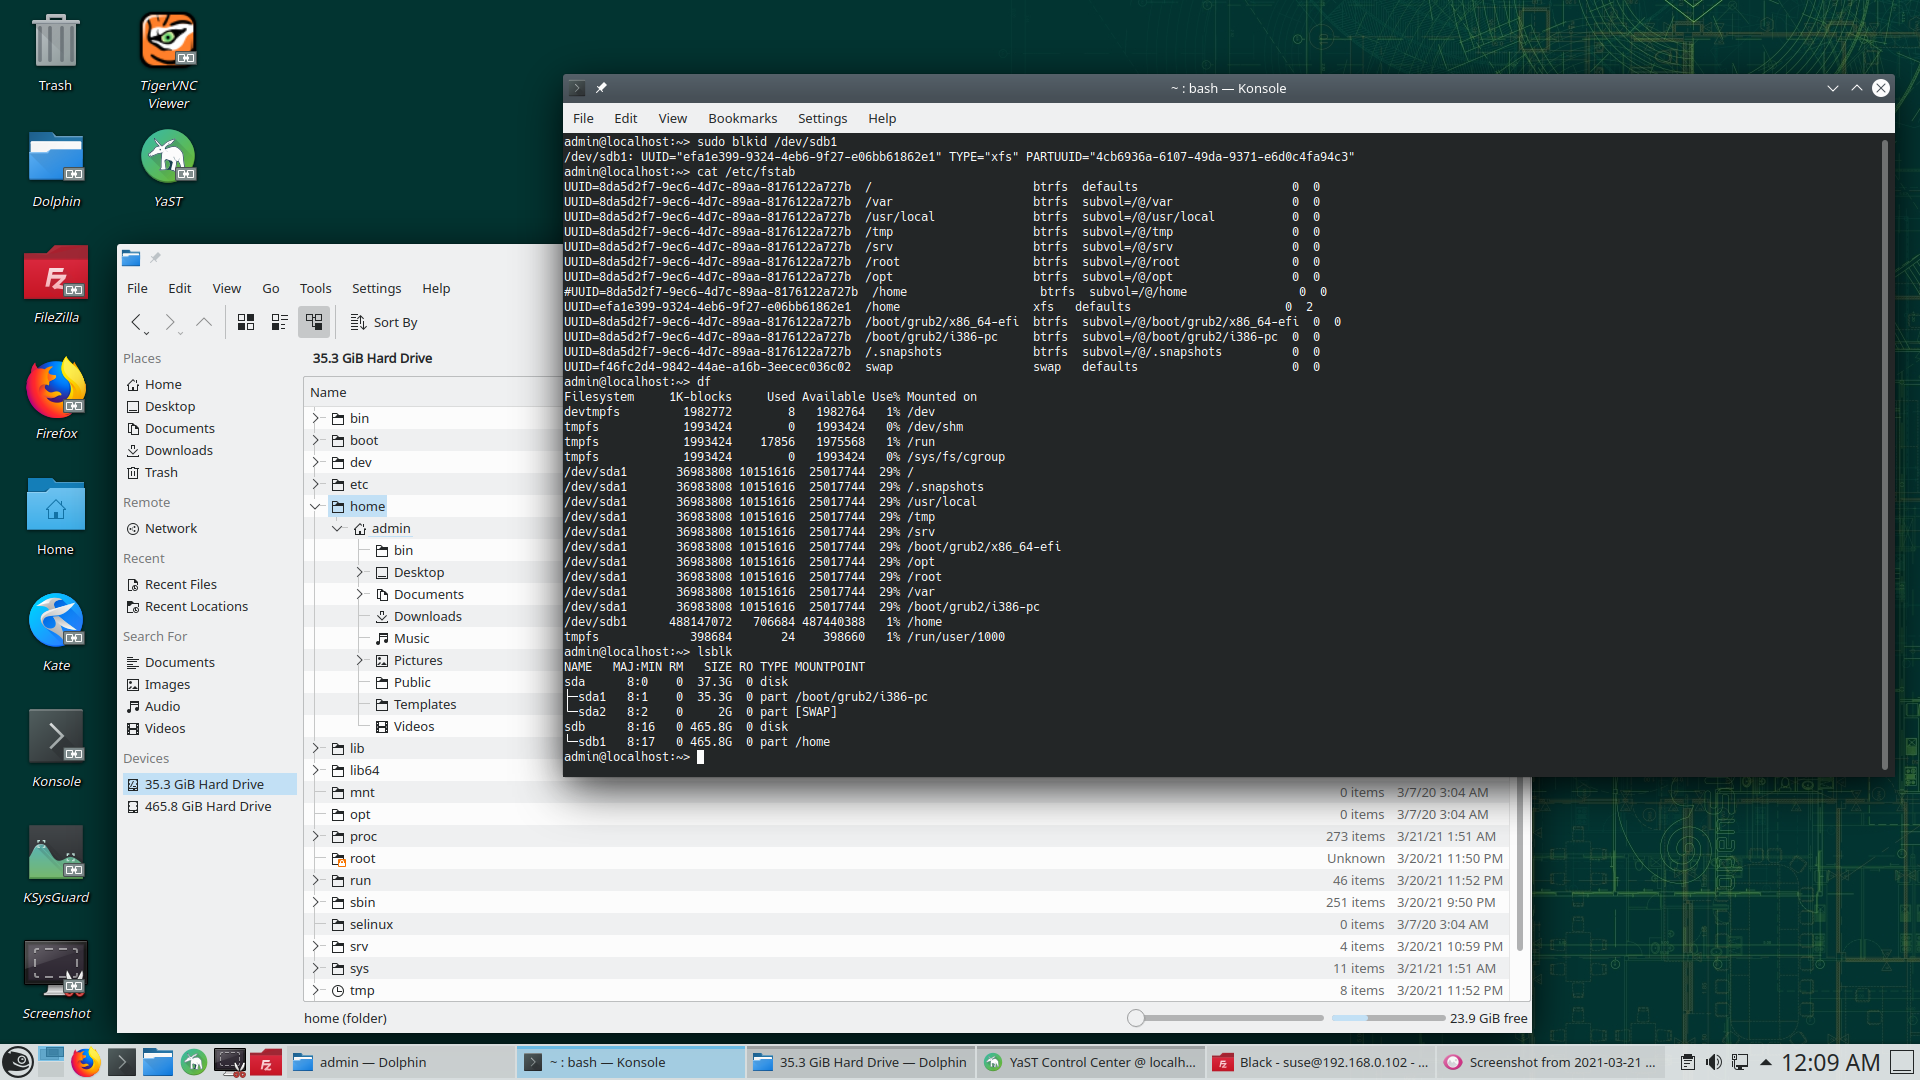The width and height of the screenshot is (1920, 1080).
Task: Collapse the home folder tree node
Action: tap(316, 506)
